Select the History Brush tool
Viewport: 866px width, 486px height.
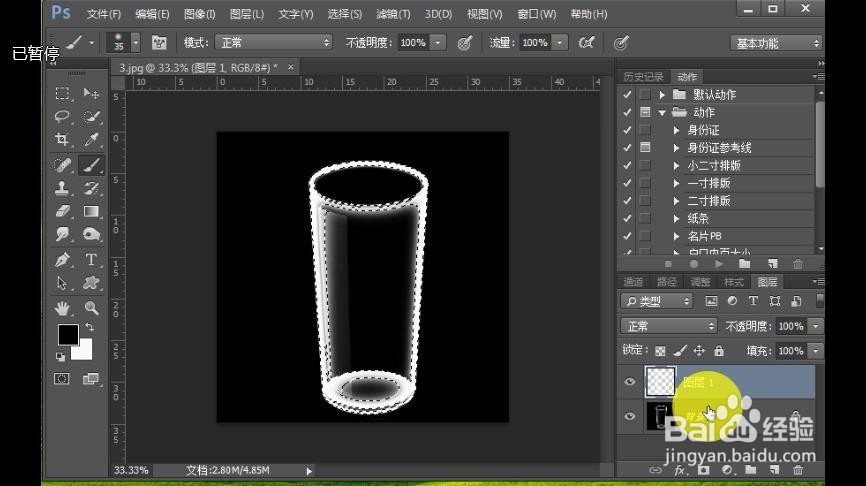(x=91, y=188)
